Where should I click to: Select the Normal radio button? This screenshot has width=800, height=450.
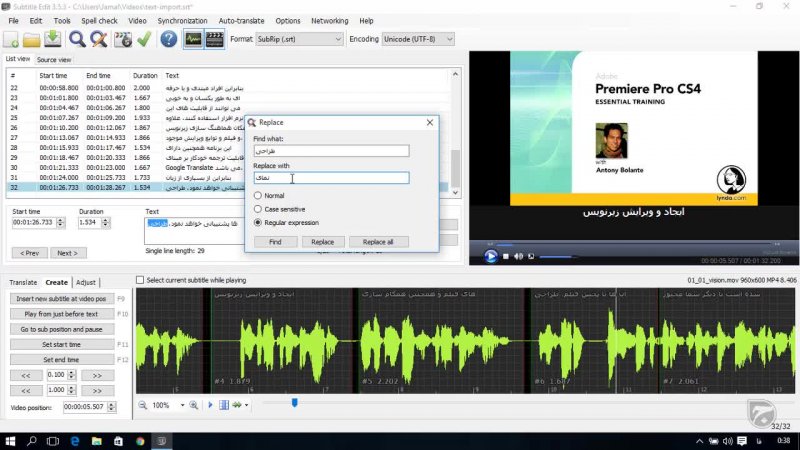tap(258, 195)
